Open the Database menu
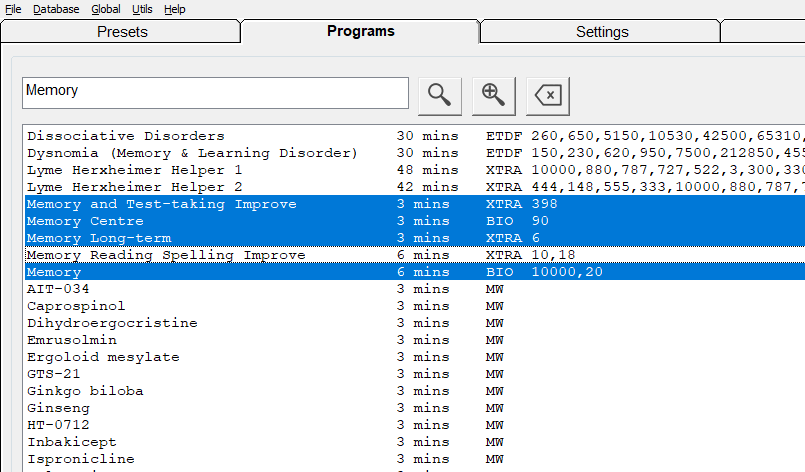 coord(56,9)
